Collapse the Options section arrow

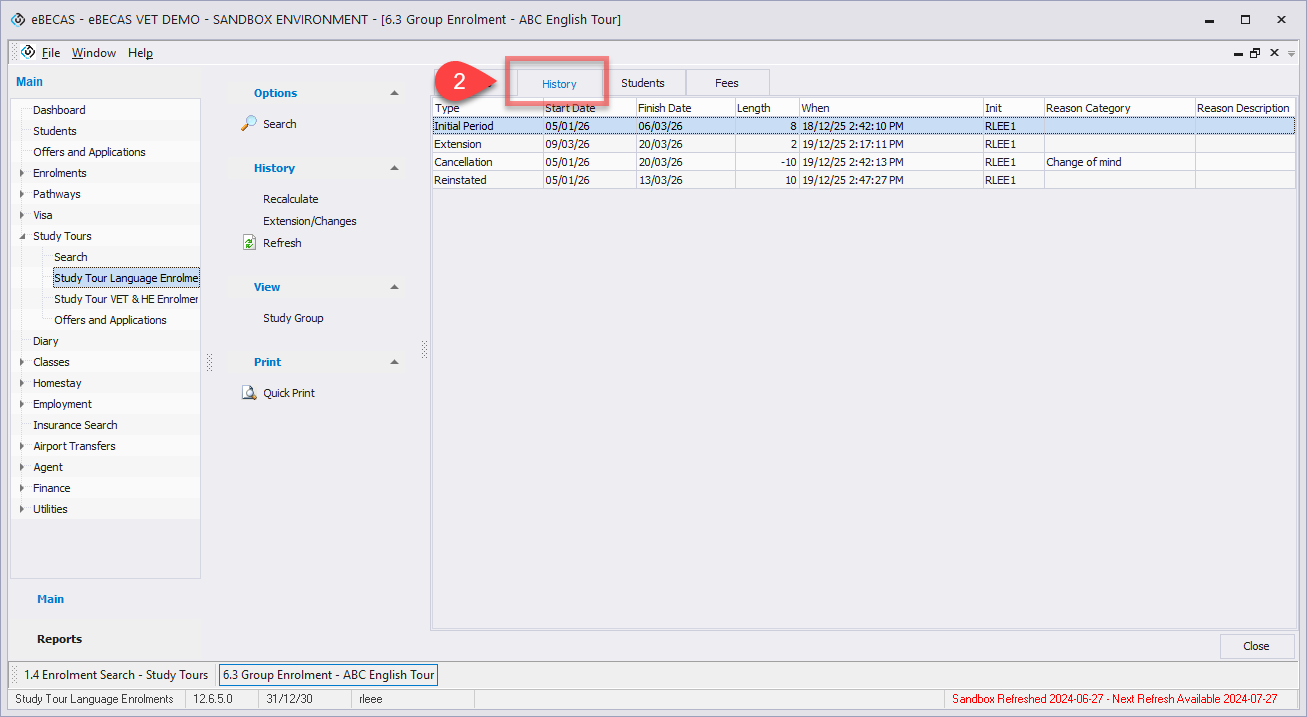point(394,93)
